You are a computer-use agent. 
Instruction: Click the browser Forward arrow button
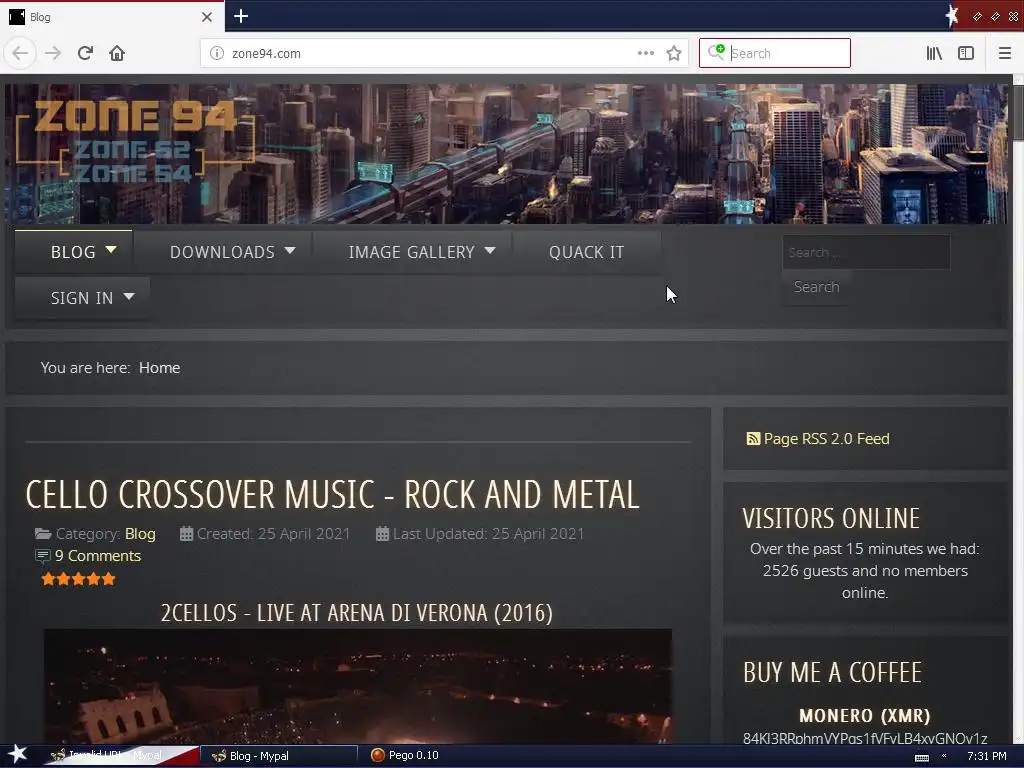pos(53,53)
